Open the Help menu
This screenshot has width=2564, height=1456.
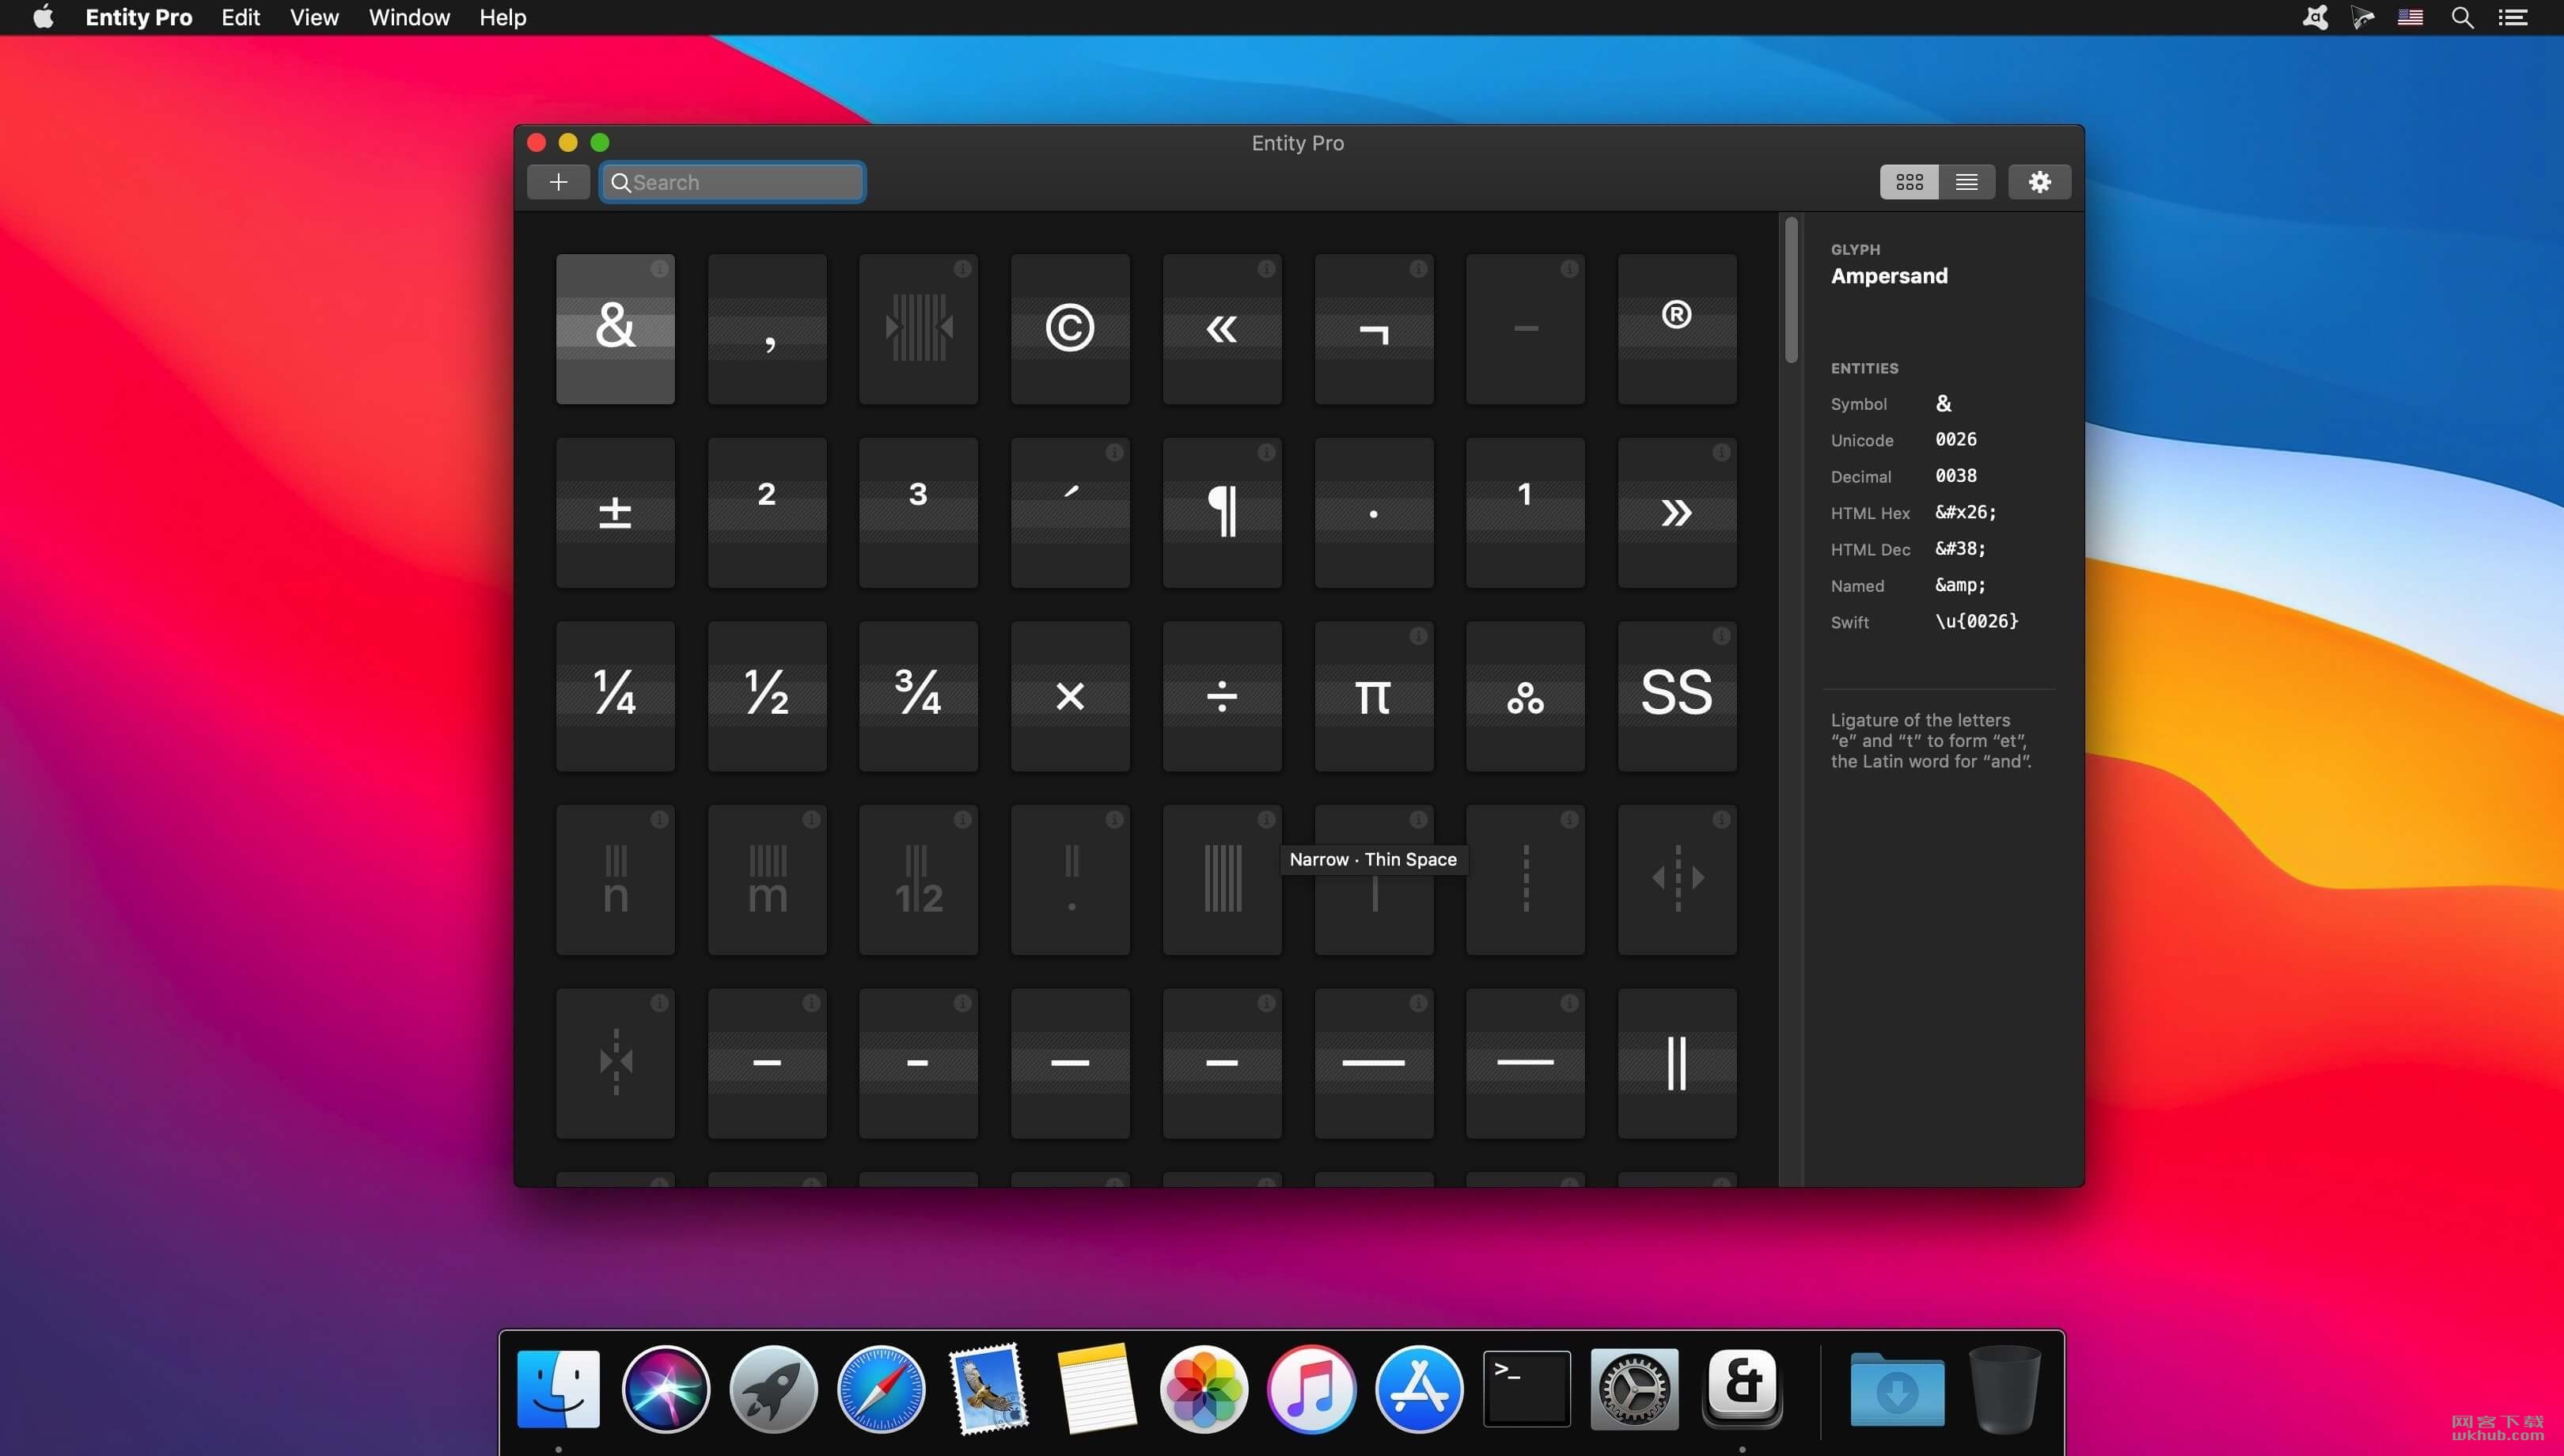click(502, 17)
